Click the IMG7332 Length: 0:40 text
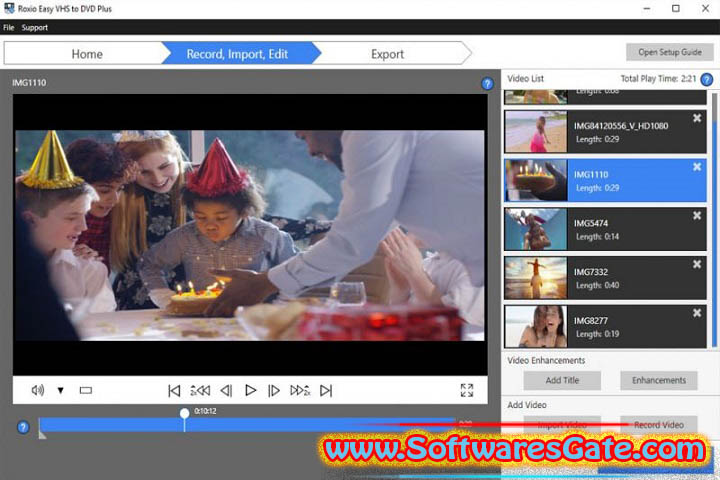The height and width of the screenshot is (480, 720). (x=597, y=285)
